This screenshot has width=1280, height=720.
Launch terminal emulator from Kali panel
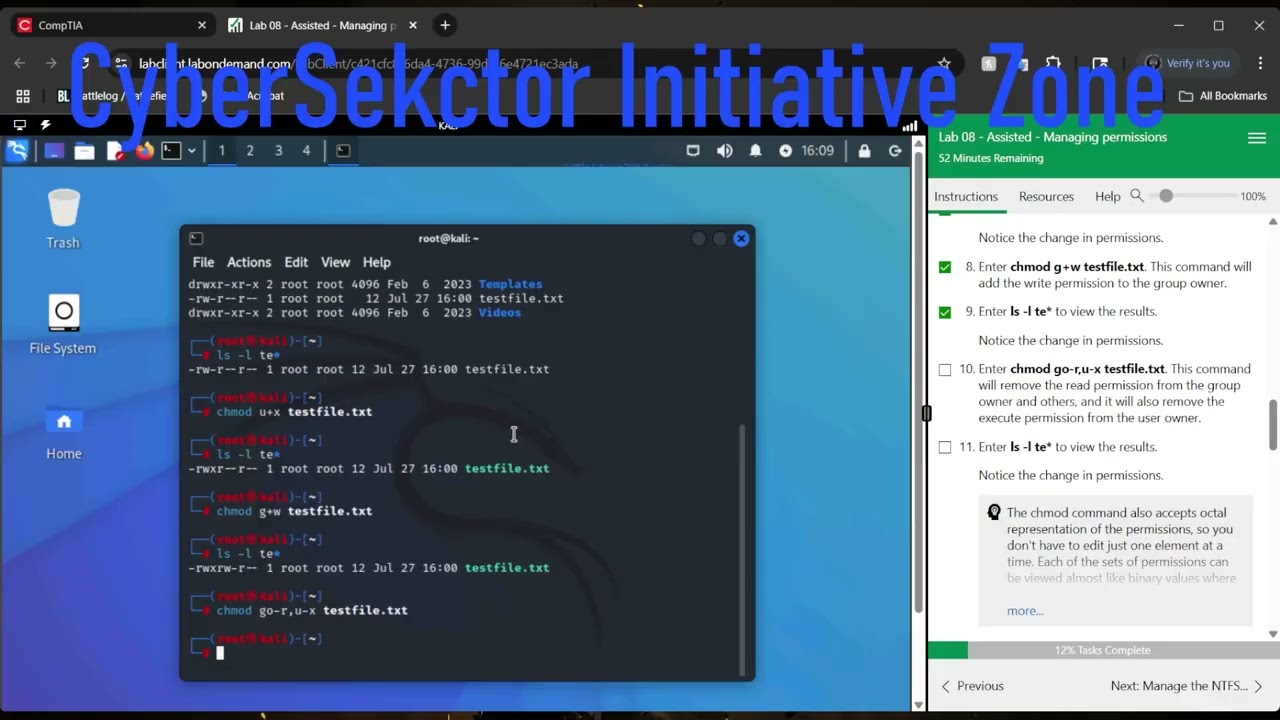click(172, 151)
